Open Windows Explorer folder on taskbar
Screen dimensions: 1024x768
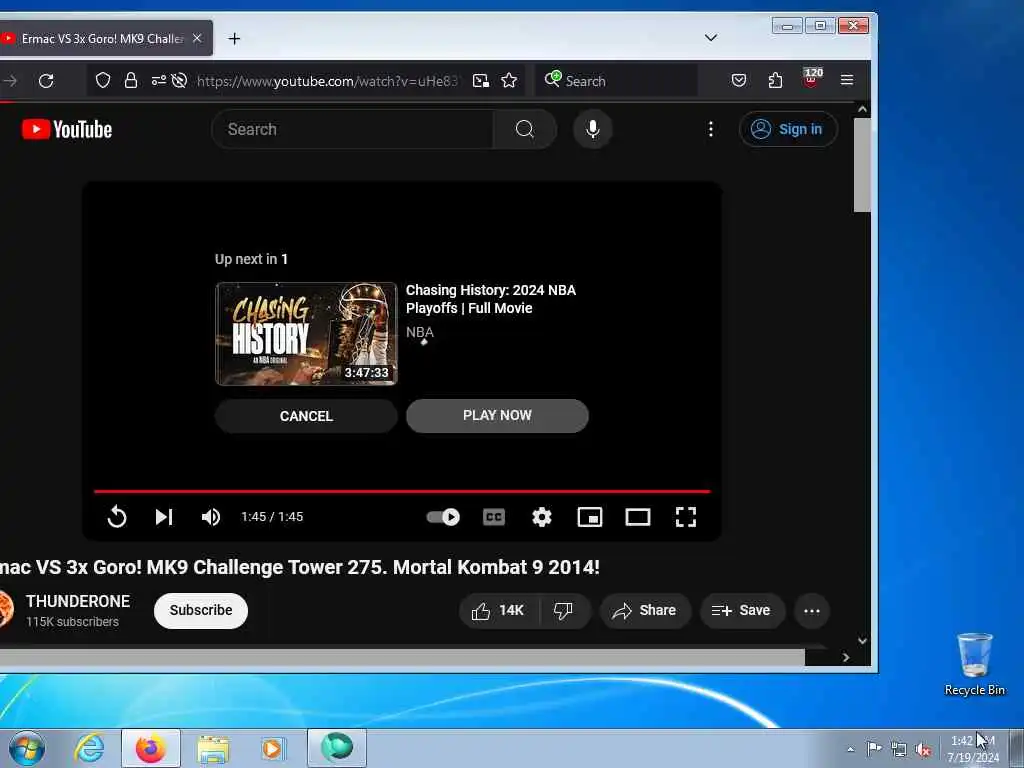click(213, 748)
